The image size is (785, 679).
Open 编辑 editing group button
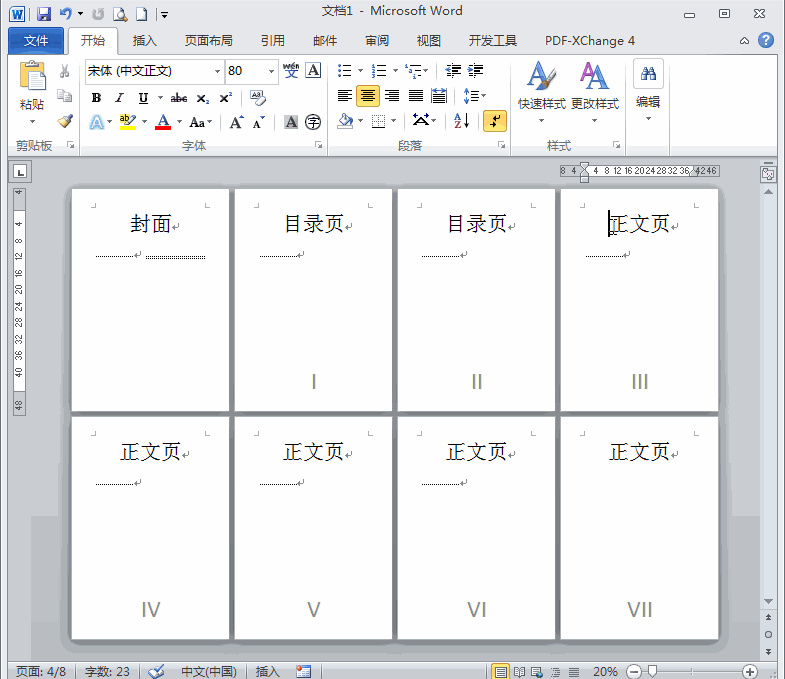[x=648, y=91]
